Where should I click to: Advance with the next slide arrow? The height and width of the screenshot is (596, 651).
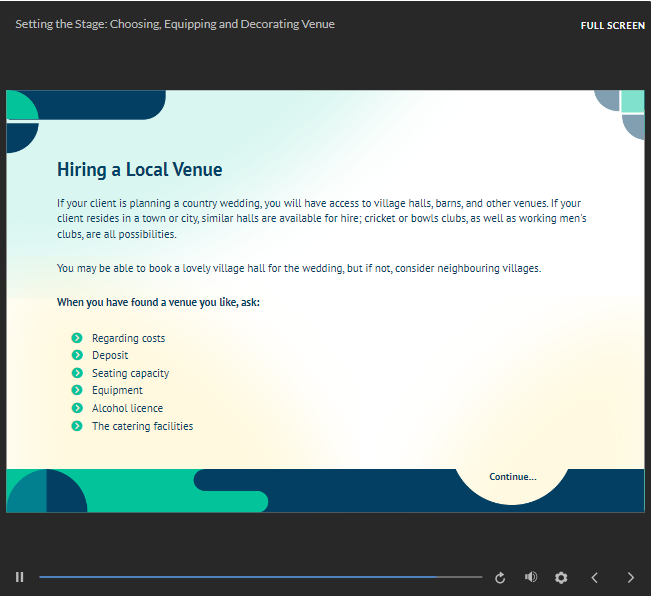(x=630, y=577)
